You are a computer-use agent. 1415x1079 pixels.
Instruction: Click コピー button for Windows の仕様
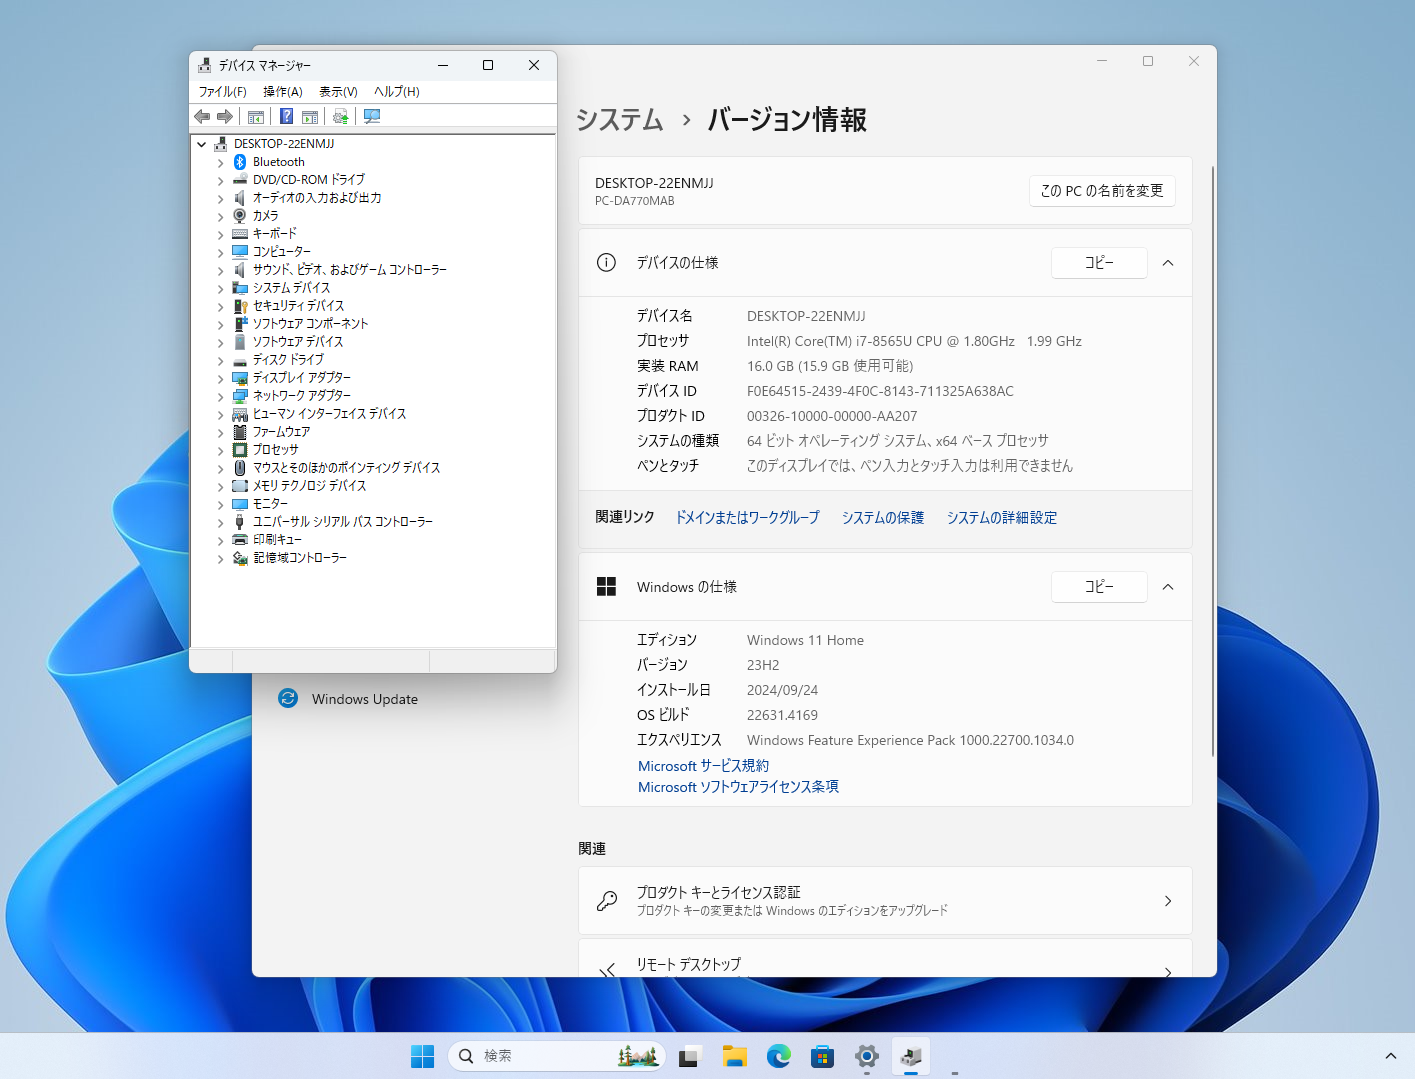[x=1099, y=587]
